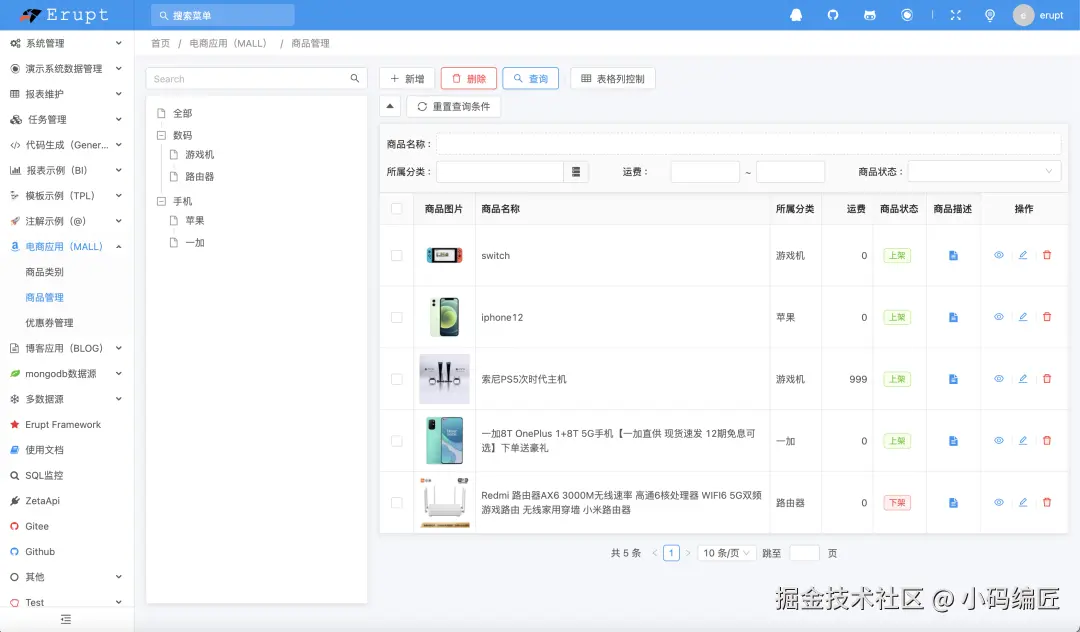Open 商品类别 menu item
The width and height of the screenshot is (1080, 632).
click(x=45, y=272)
